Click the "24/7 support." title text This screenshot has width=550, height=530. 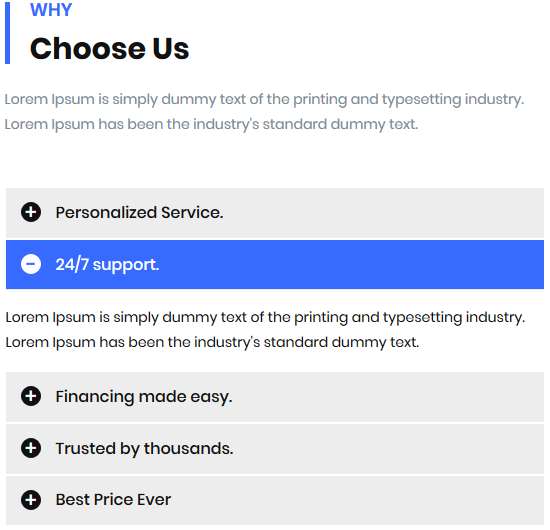coord(107,265)
